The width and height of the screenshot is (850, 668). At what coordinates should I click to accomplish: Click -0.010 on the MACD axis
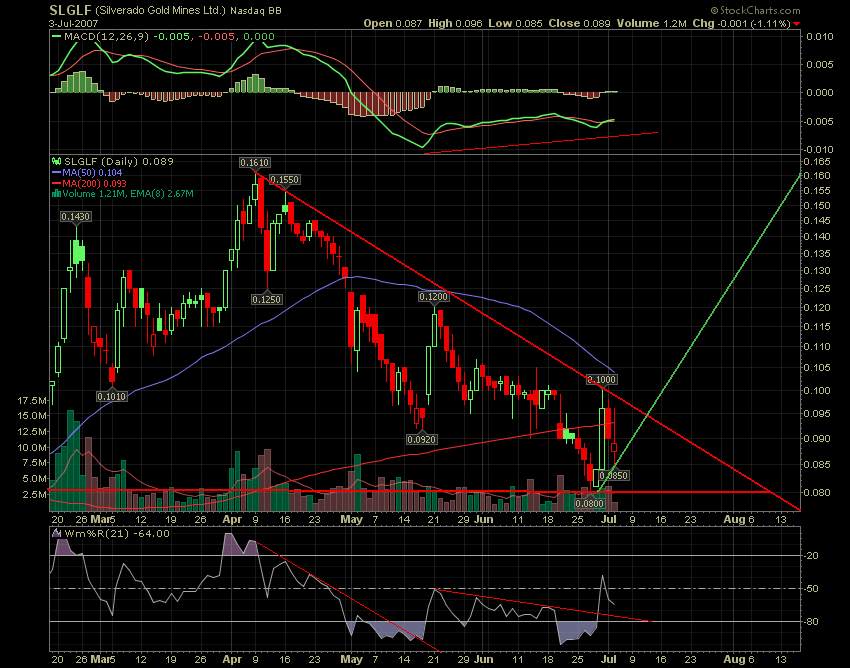click(x=818, y=149)
